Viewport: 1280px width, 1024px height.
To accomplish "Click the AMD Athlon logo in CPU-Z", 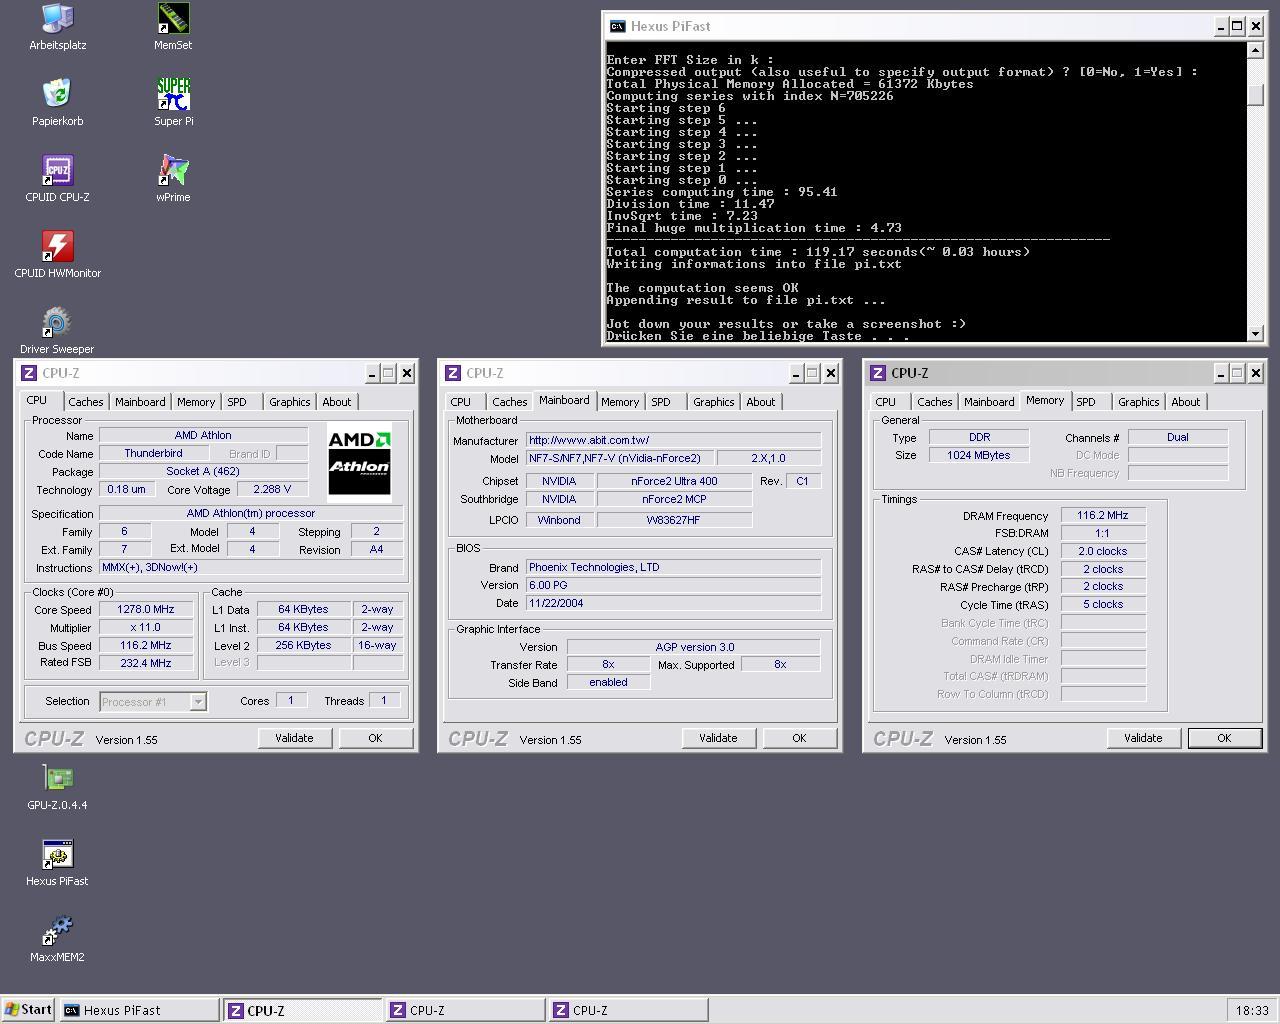I will click(359, 461).
